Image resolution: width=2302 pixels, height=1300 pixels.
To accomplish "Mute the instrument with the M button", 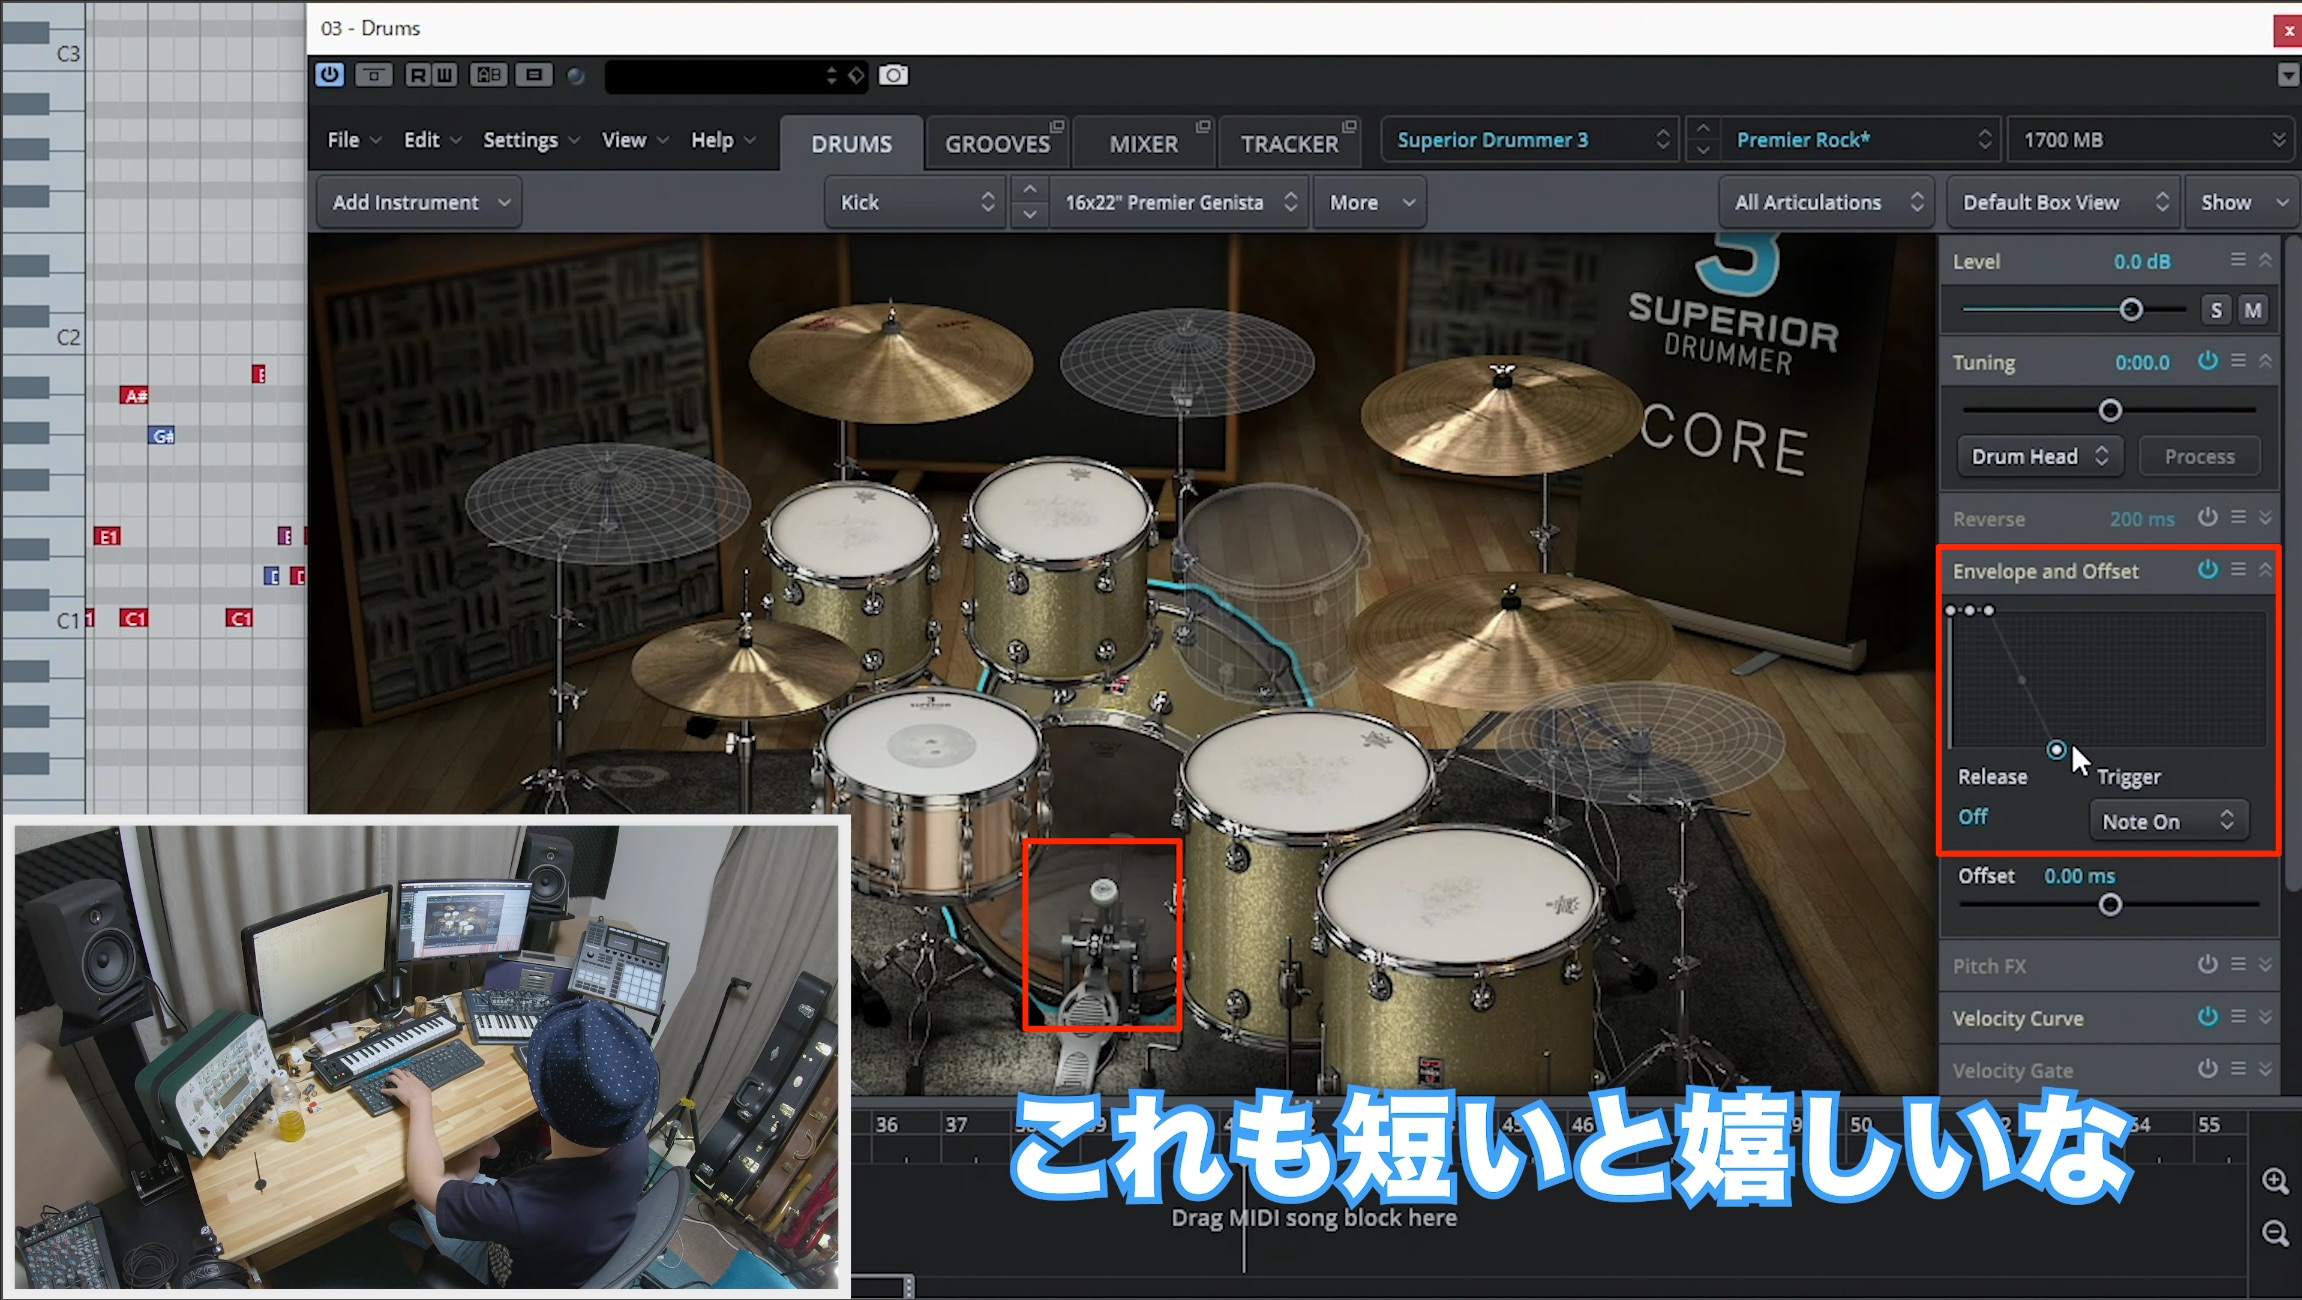I will point(2253,310).
